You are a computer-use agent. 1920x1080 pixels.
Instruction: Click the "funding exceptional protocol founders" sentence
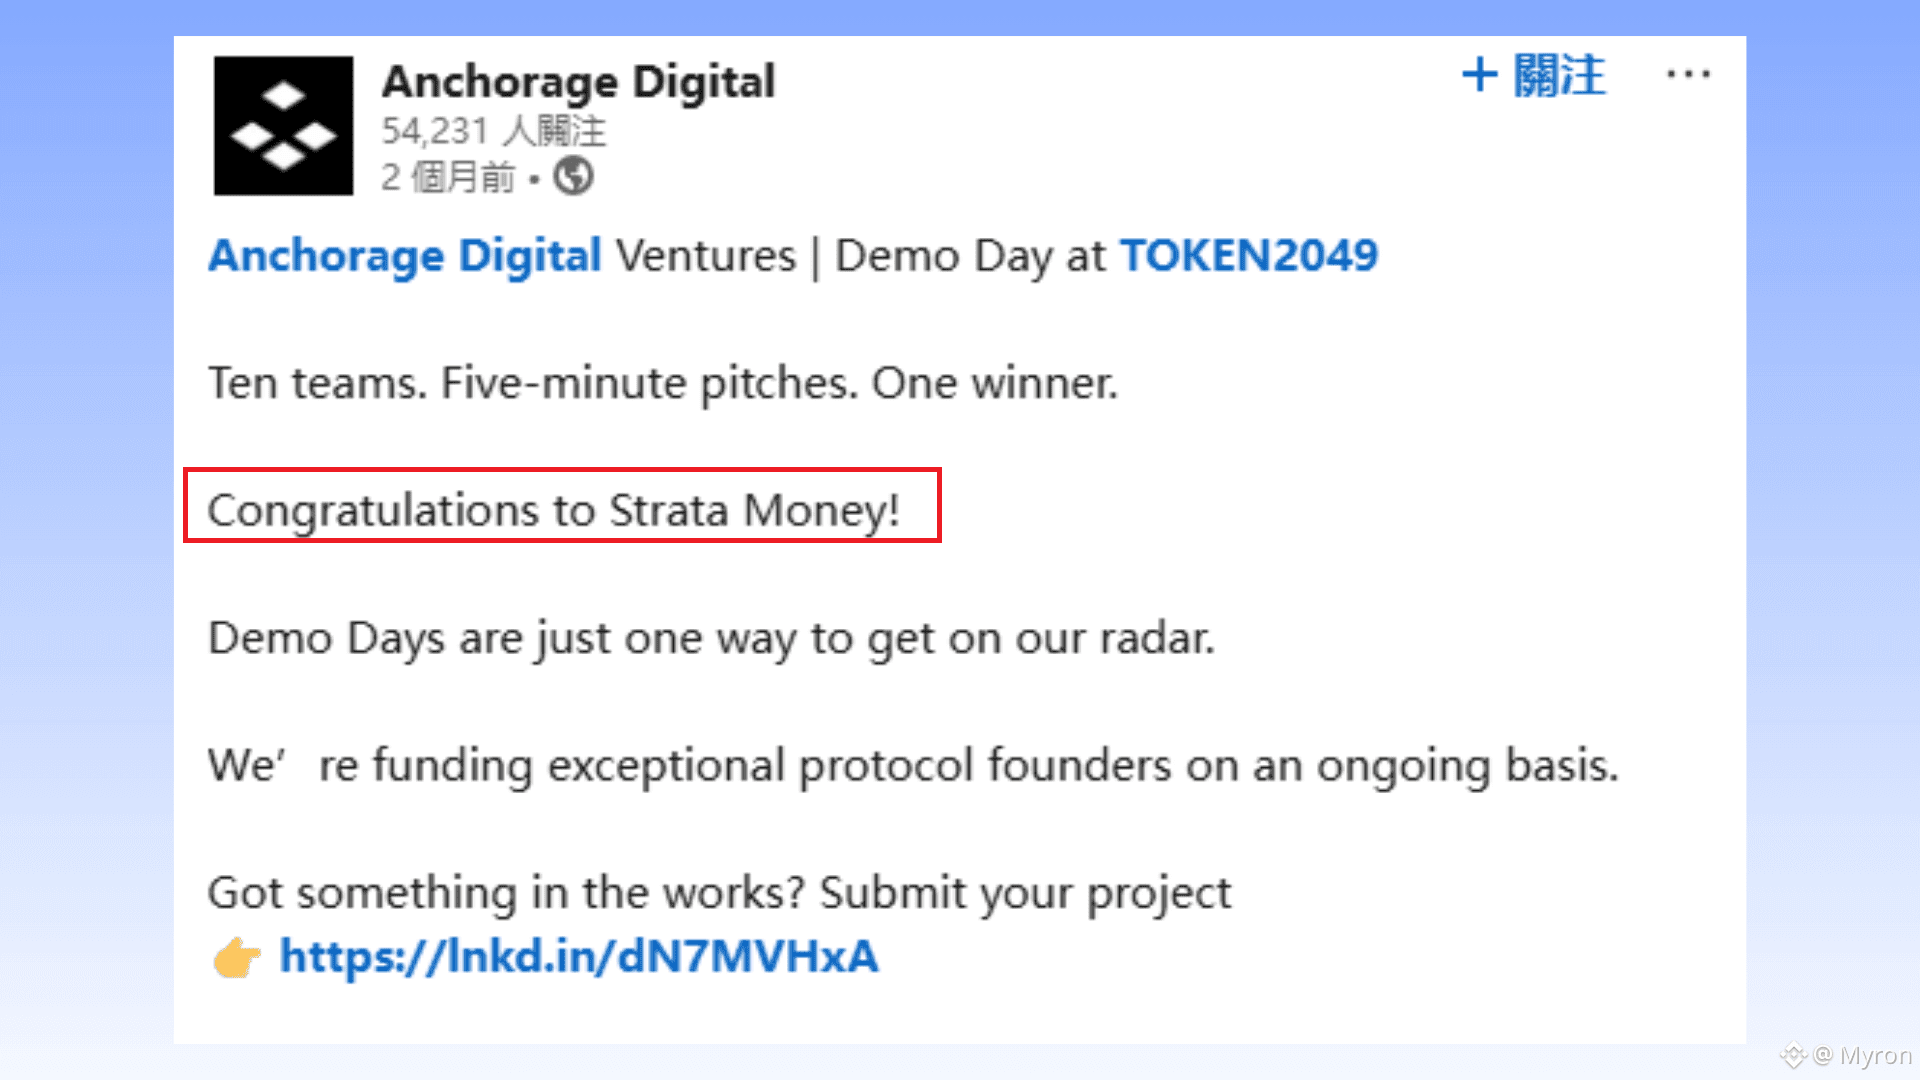[x=912, y=766]
